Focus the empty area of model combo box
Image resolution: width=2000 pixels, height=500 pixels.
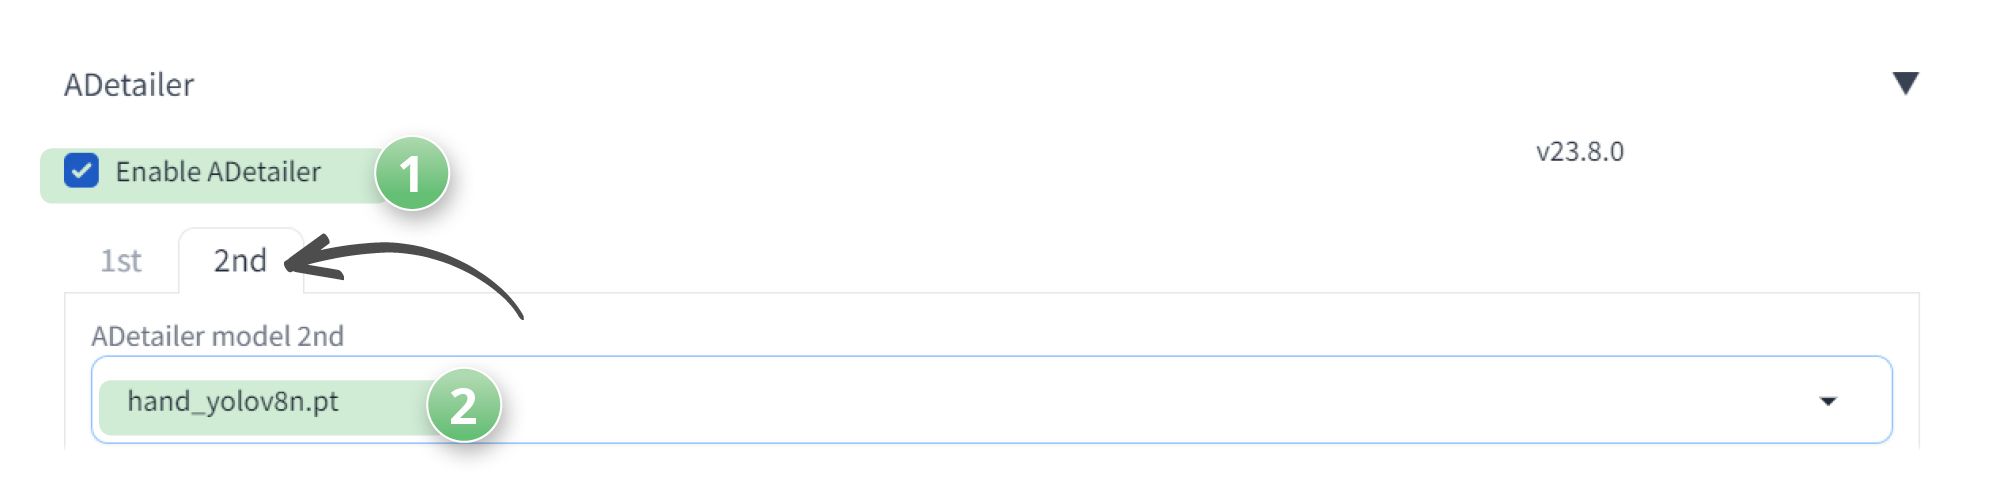(x=1150, y=400)
